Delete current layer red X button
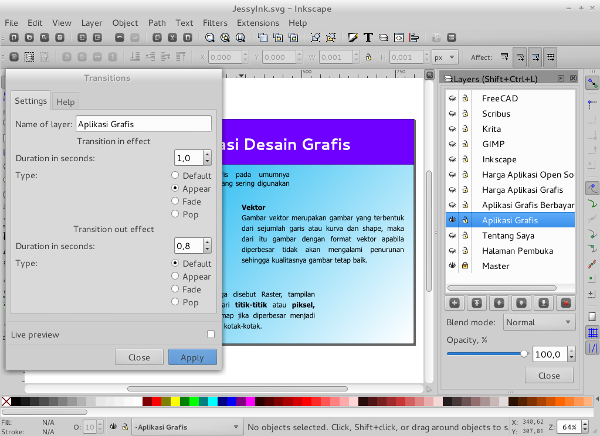600x436 pixels. pos(566,304)
